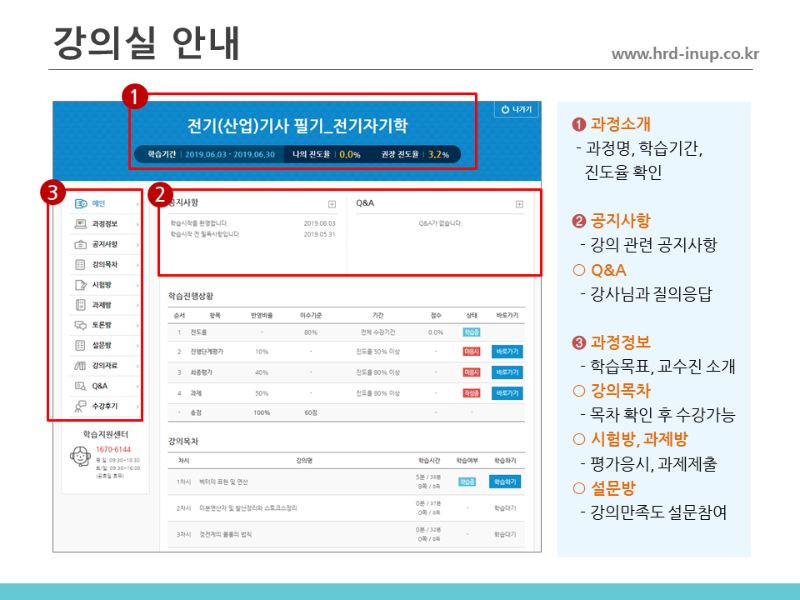
Task: Open notice 학습시작을 환영합니다
Action: pyautogui.click(x=199, y=223)
